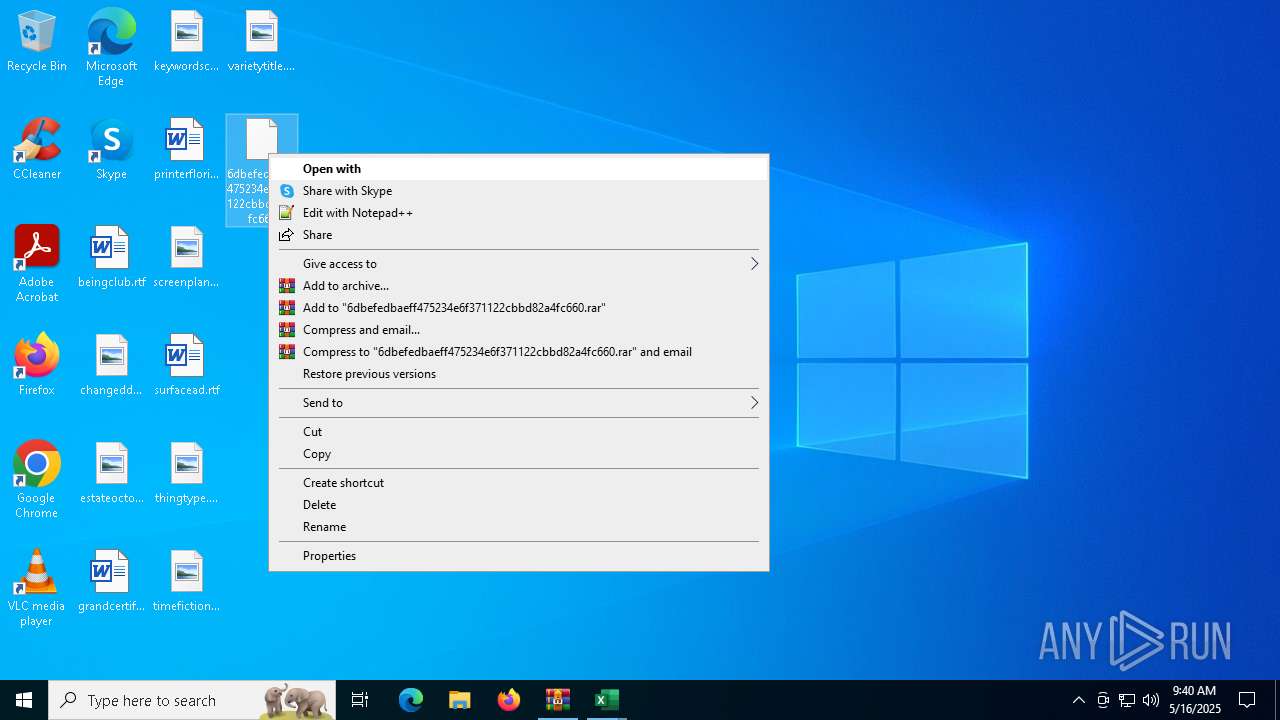1280x720 pixels.
Task: Click the Edge icon in the taskbar
Action: 411,700
